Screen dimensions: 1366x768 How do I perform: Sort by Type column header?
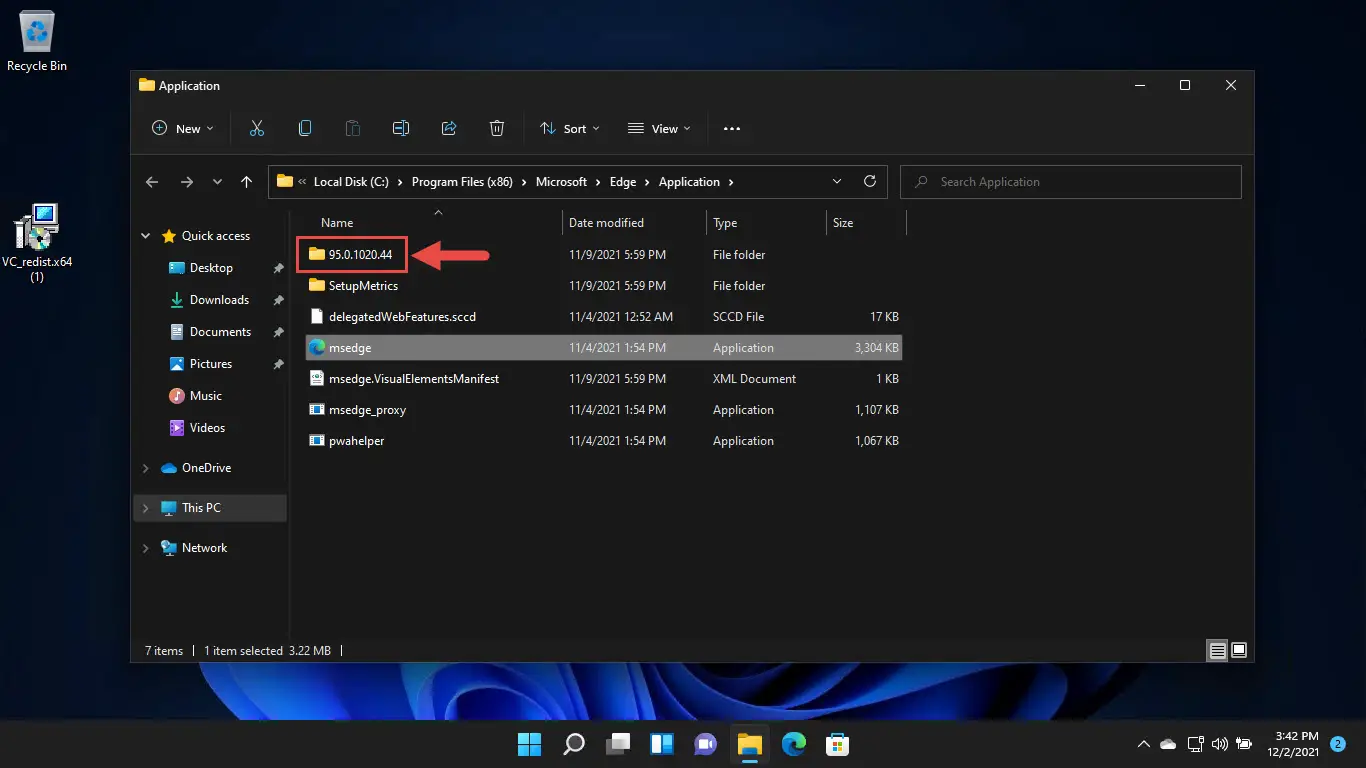(725, 223)
